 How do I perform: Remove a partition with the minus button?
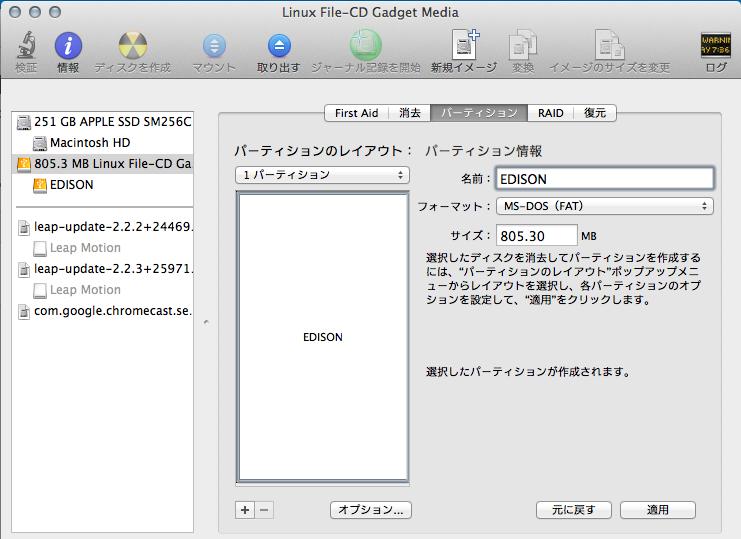coord(264,510)
